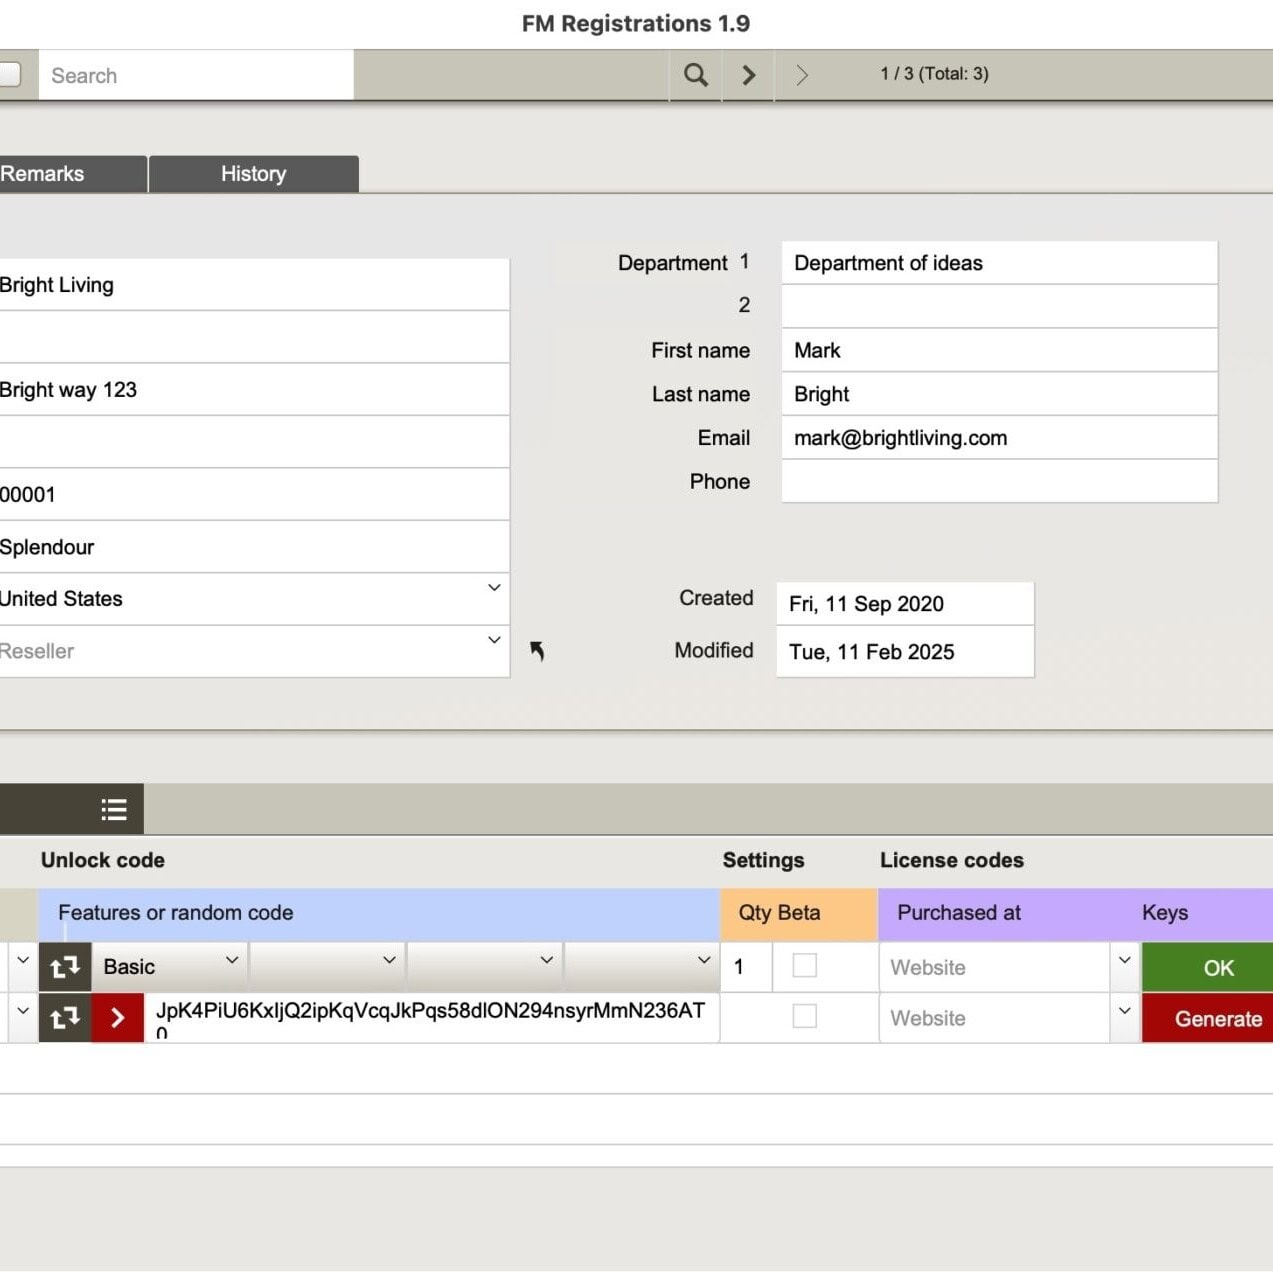Screen dimensions: 1273x1273
Task: Open the Basic feature dropdown
Action: pos(231,960)
